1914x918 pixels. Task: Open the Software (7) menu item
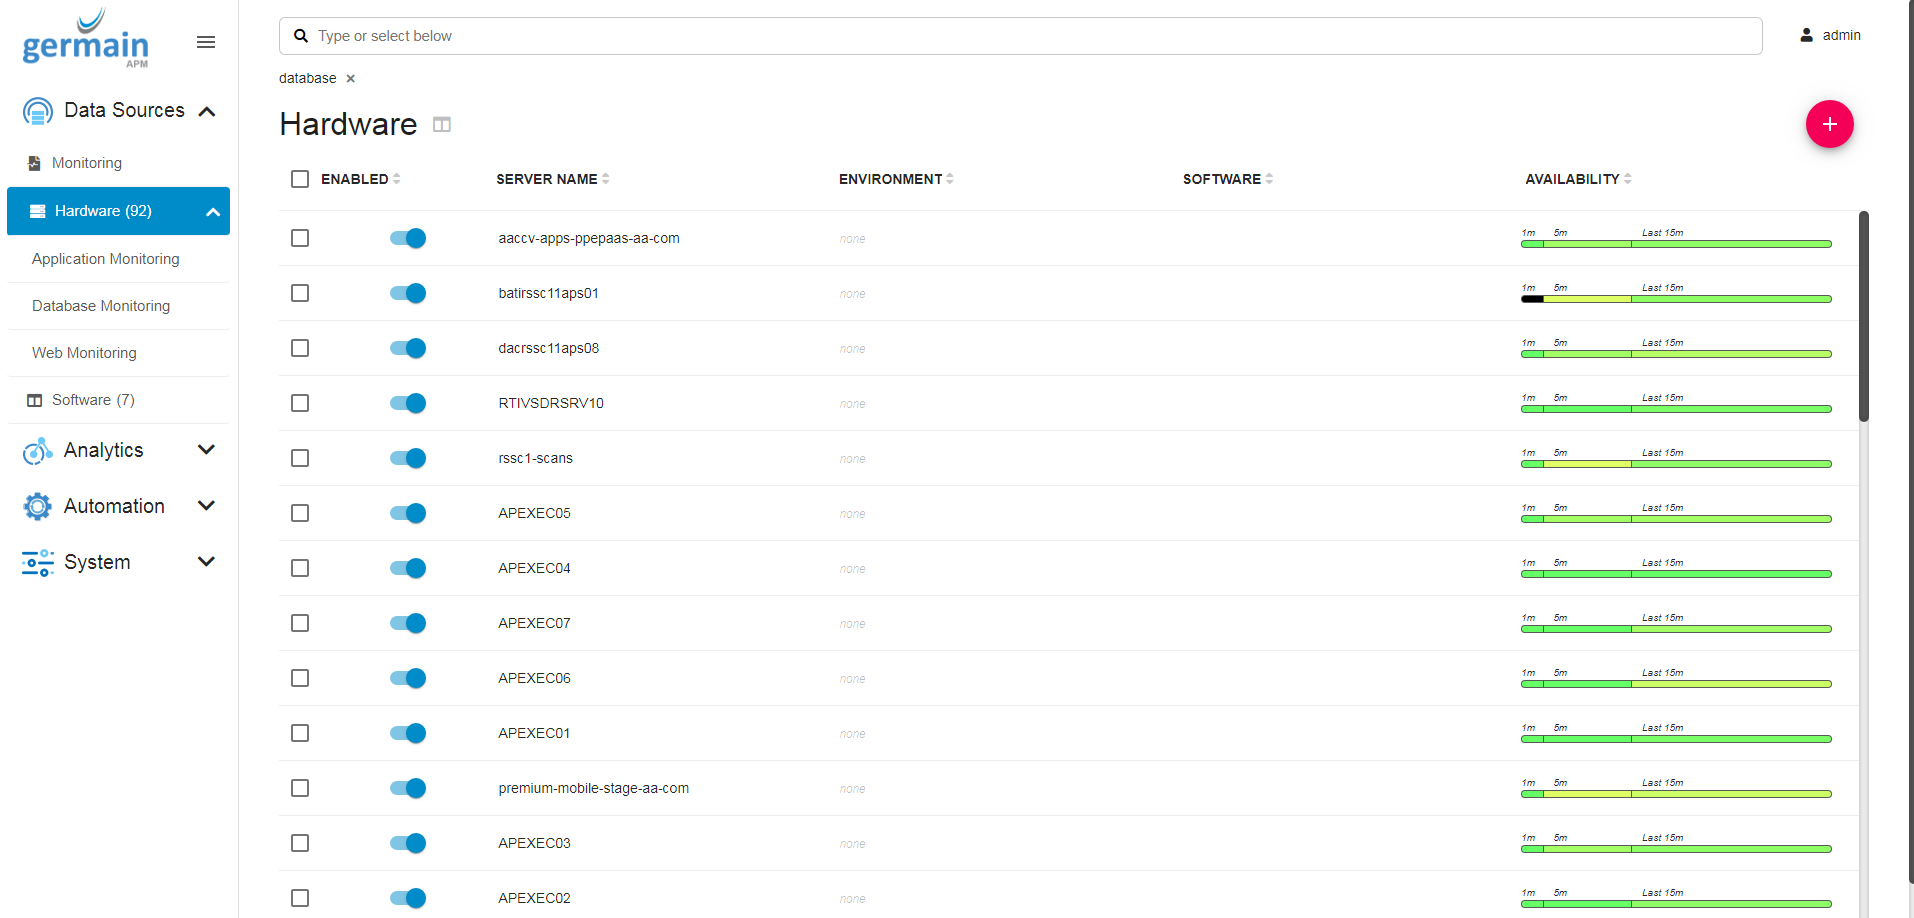(93, 400)
